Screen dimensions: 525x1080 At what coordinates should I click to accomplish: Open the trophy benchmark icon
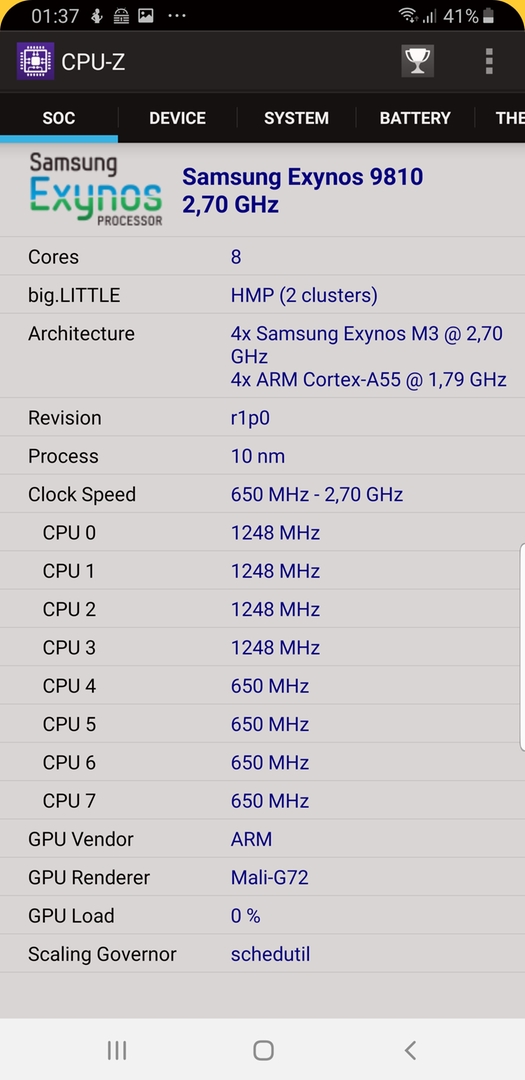(x=418, y=61)
